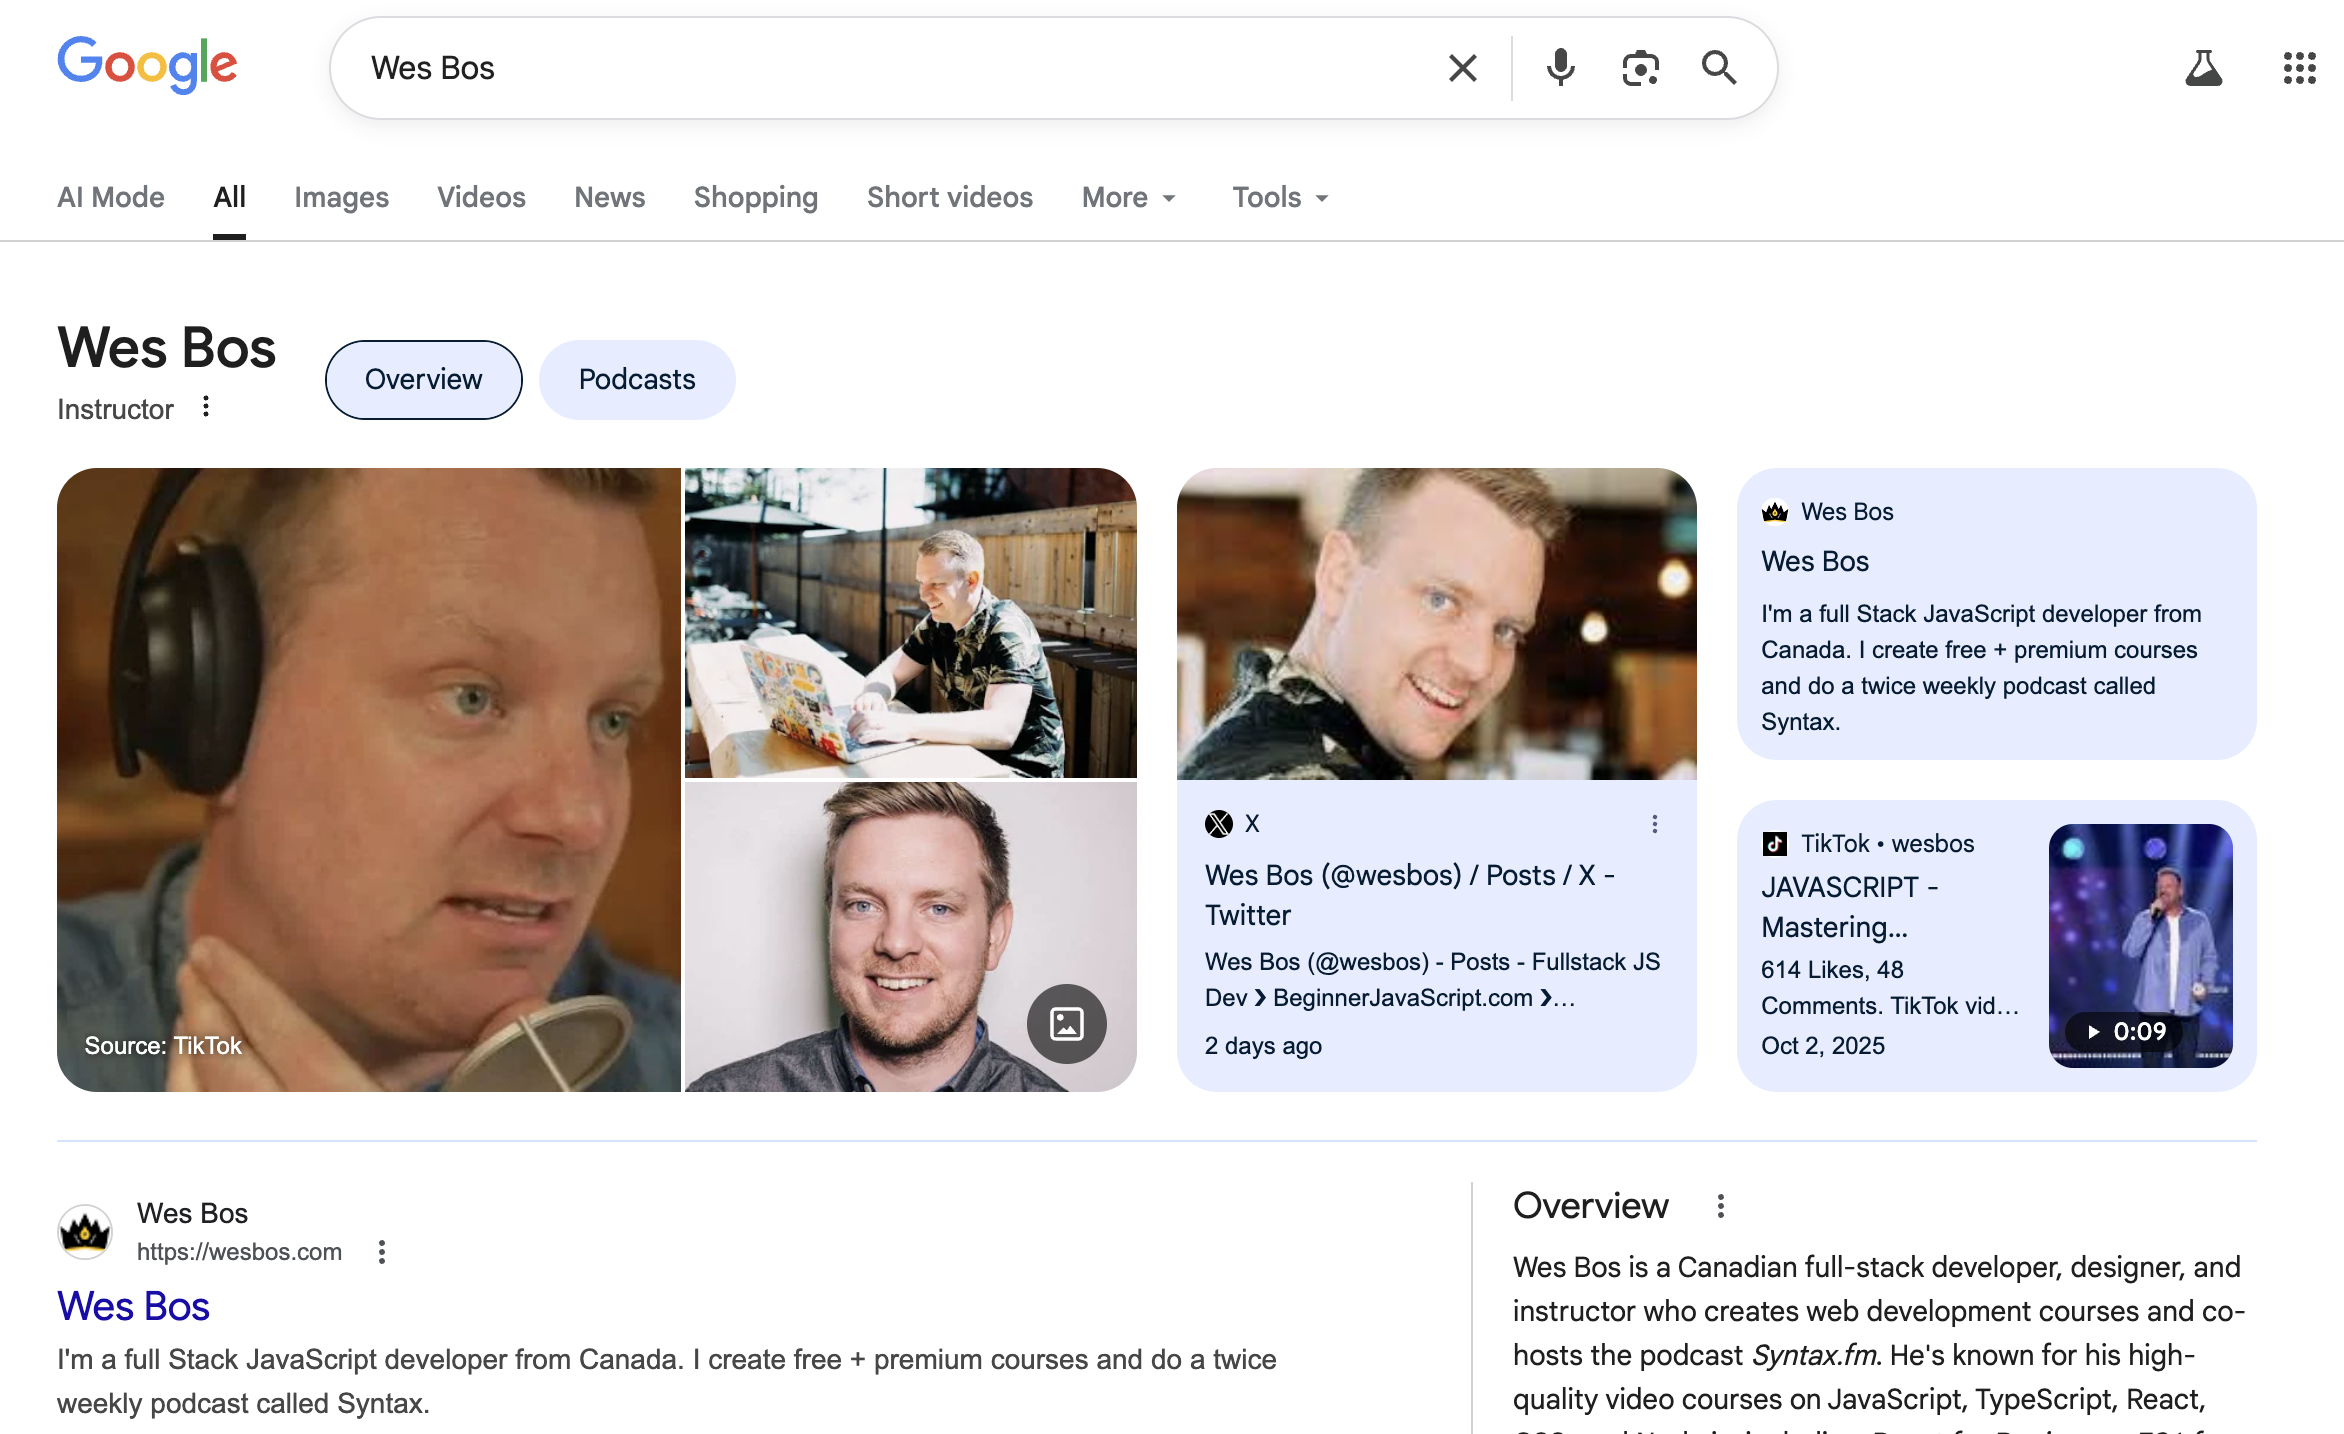
Task: Click the search magnifier icon
Action: point(1719,68)
